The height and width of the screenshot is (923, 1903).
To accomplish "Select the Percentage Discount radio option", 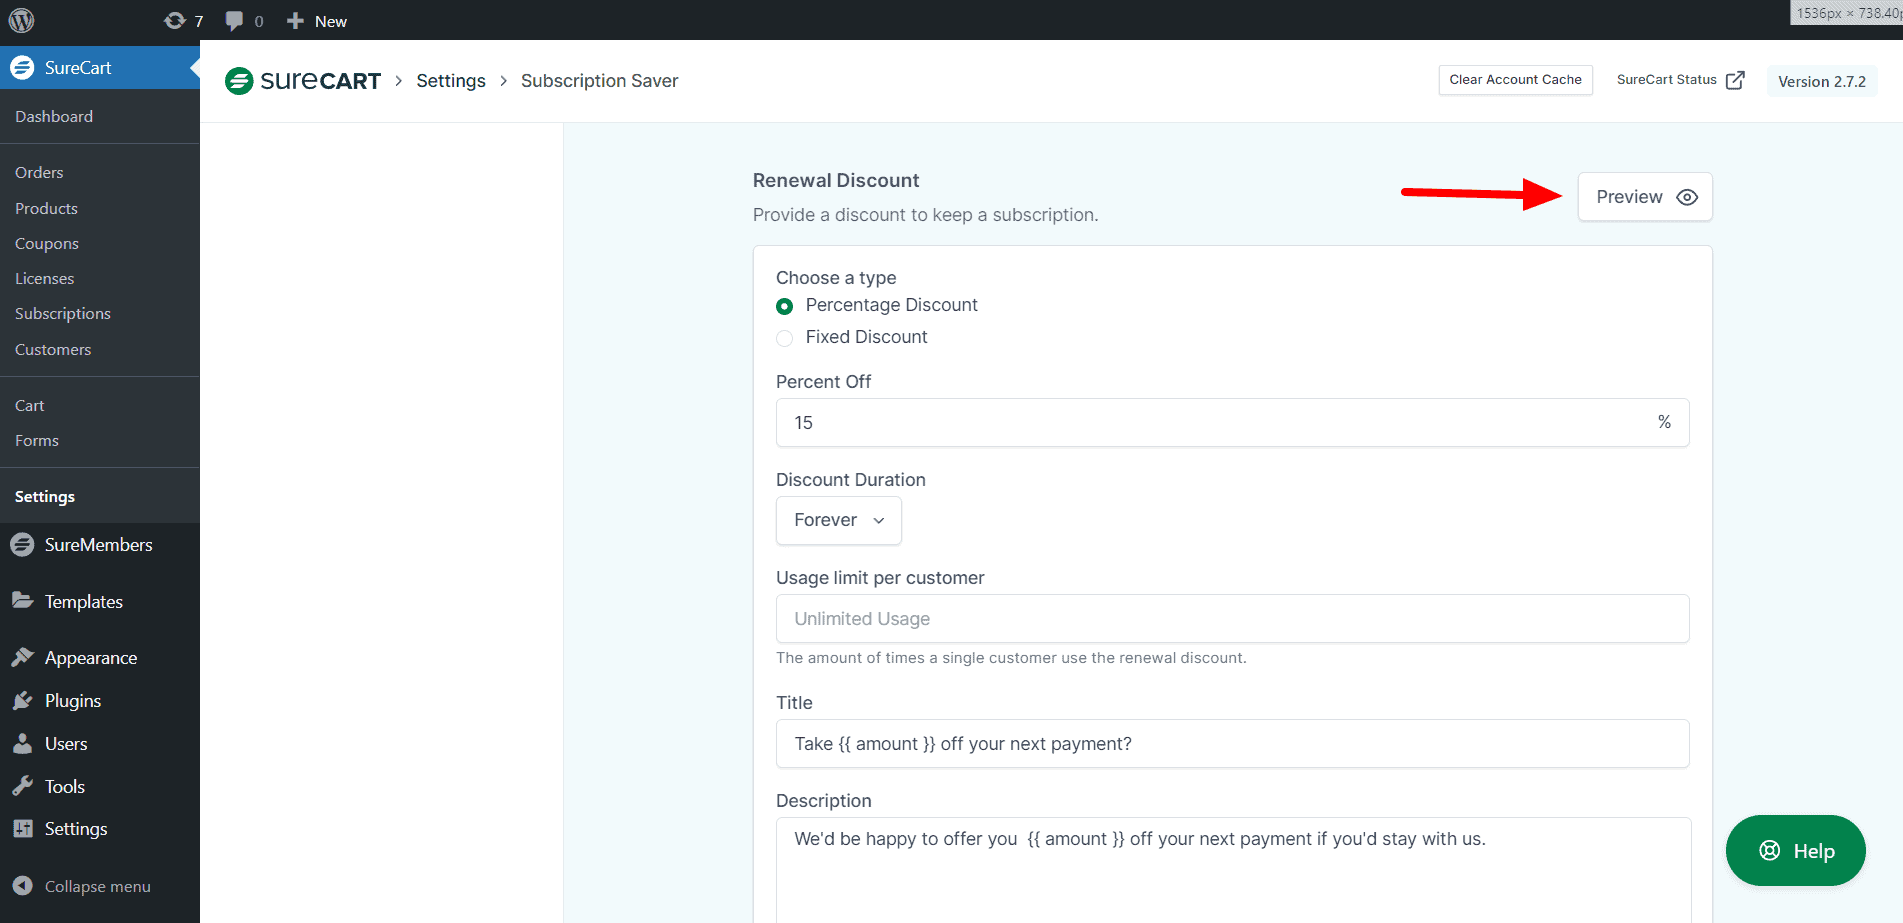I will [x=785, y=306].
